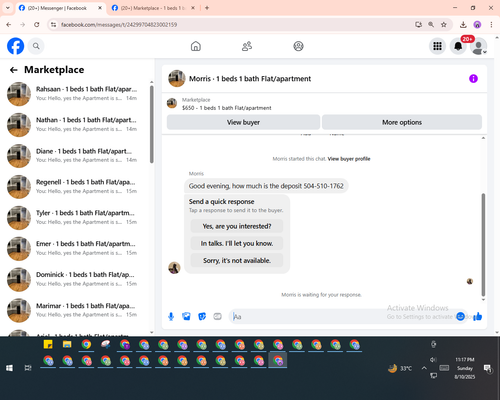The height and width of the screenshot is (400, 500).
Task: Click Morris's avatar in chat header
Action: [x=177, y=79]
